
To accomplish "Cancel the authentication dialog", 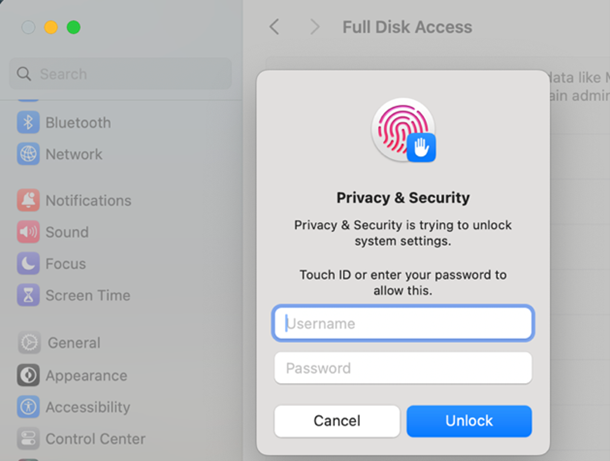I will pos(337,421).
